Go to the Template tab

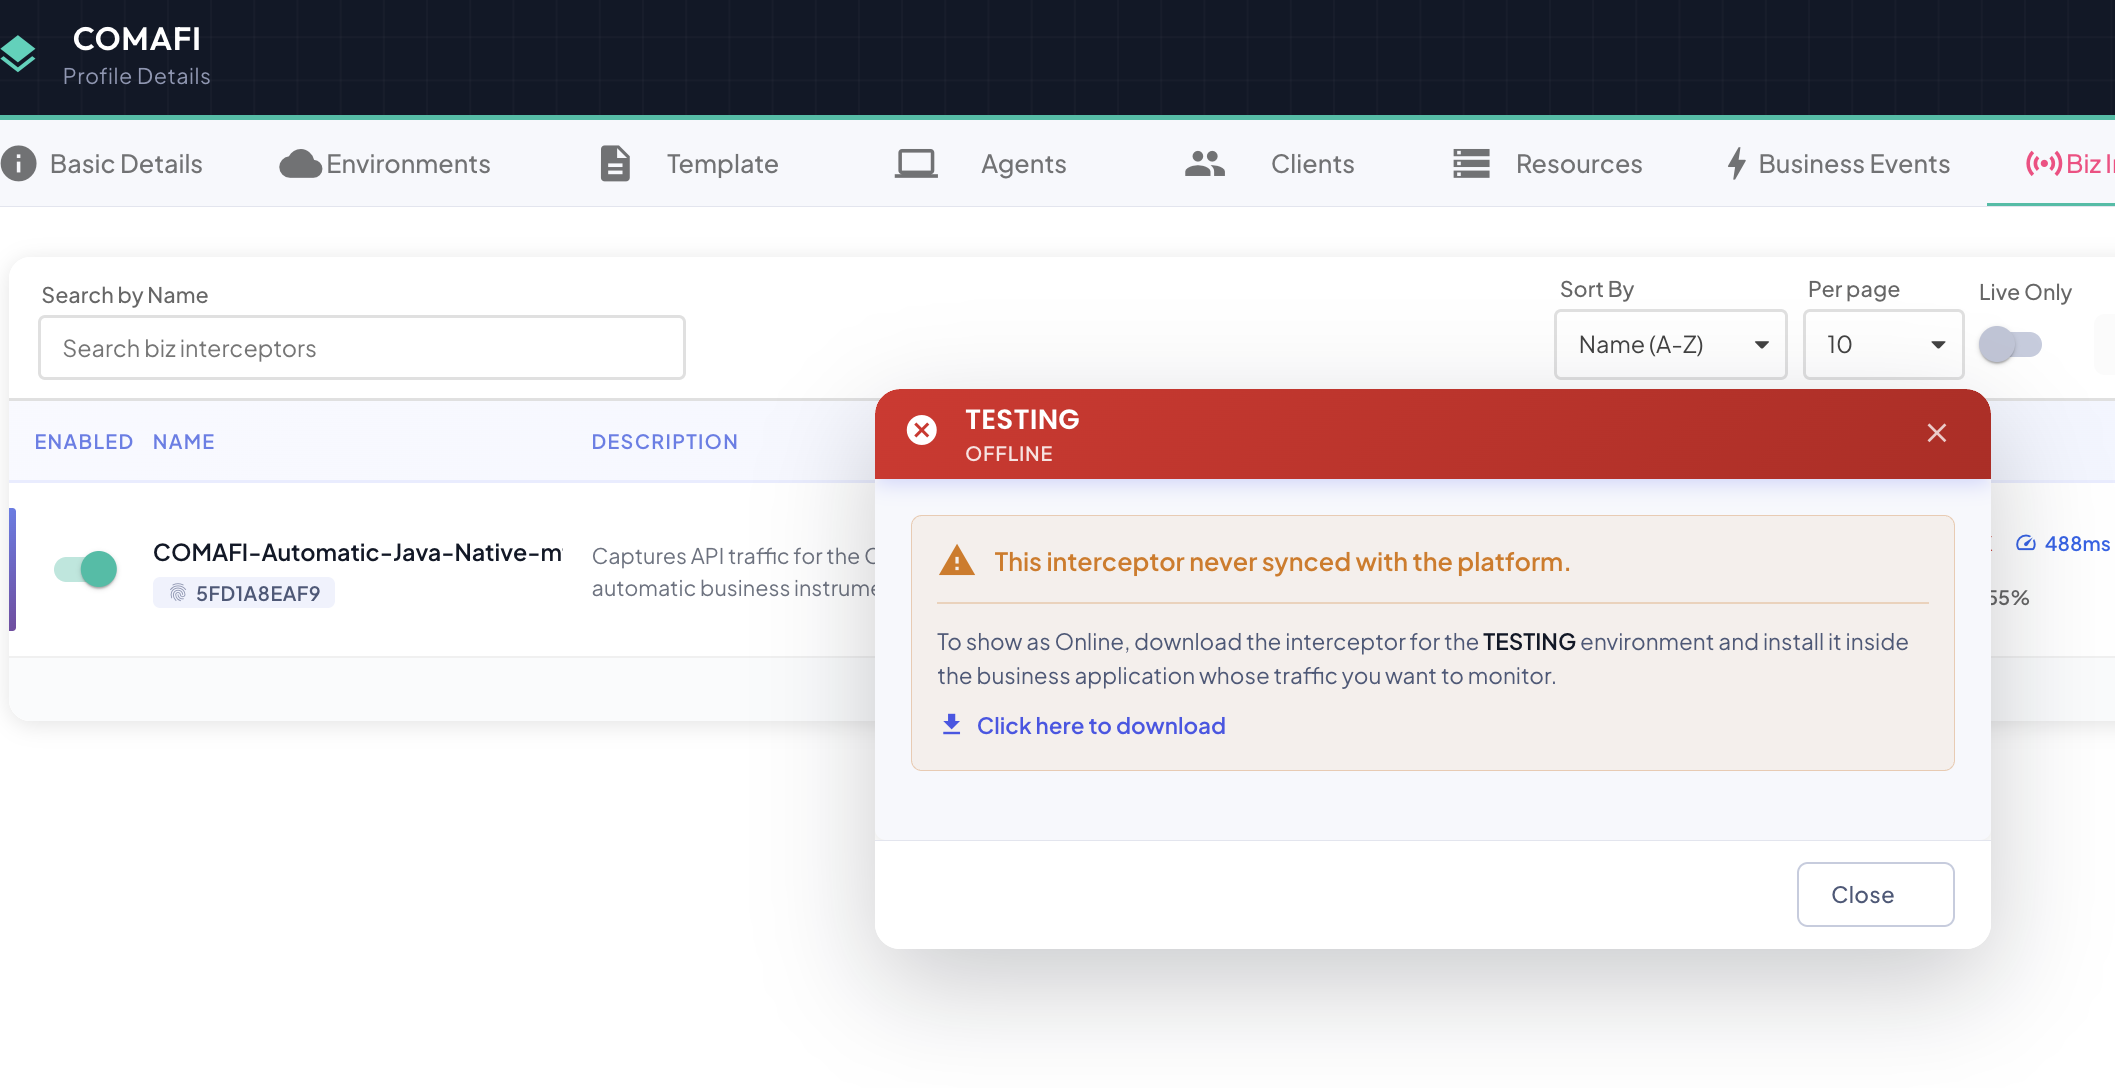click(690, 164)
